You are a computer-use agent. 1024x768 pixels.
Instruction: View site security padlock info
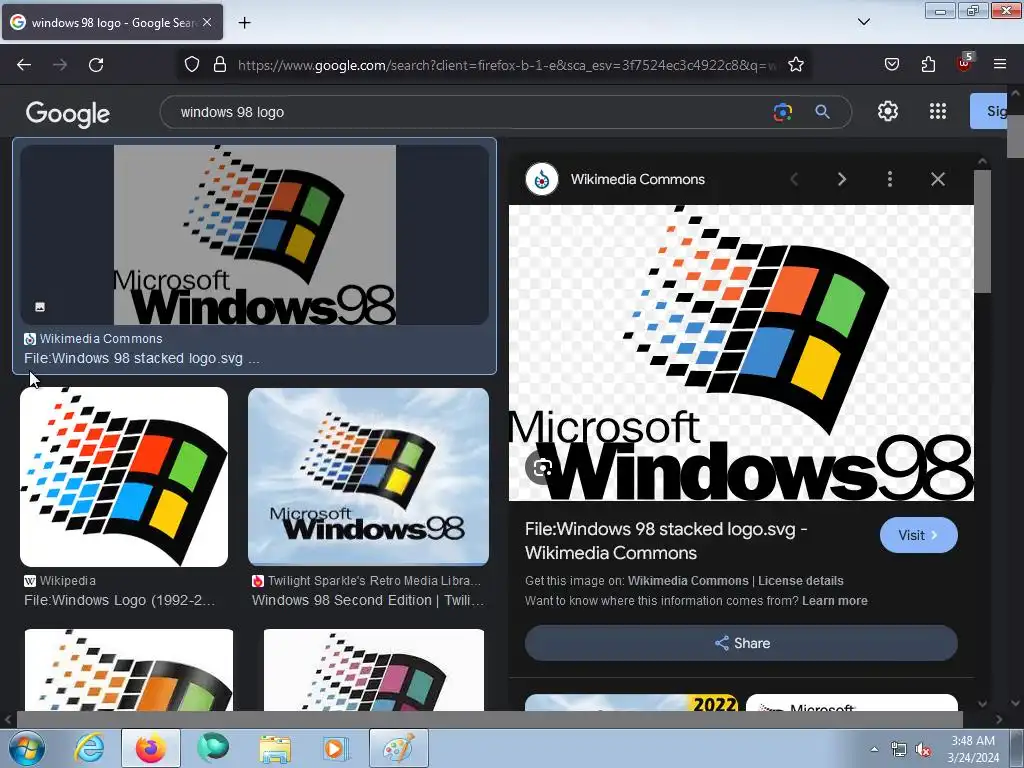[x=220, y=65]
